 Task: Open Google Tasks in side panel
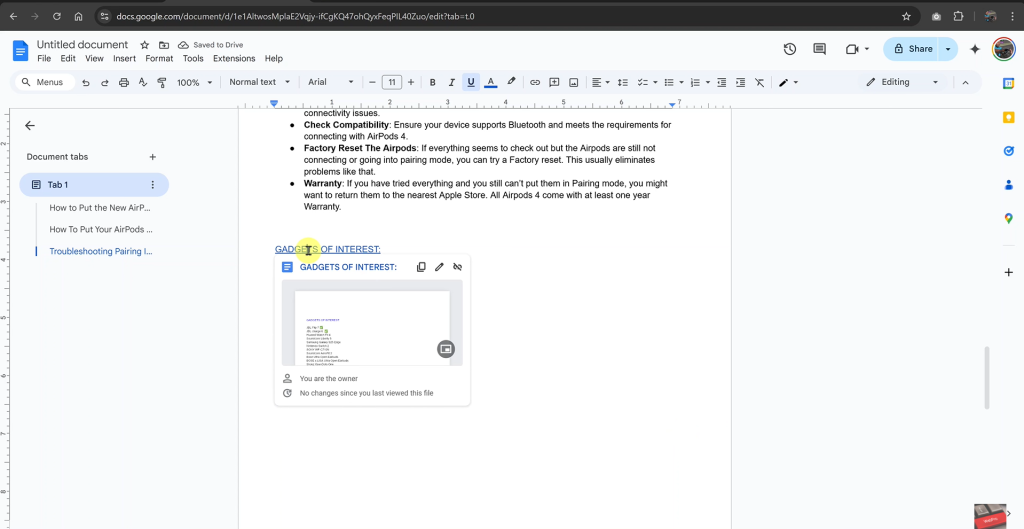(1008, 151)
